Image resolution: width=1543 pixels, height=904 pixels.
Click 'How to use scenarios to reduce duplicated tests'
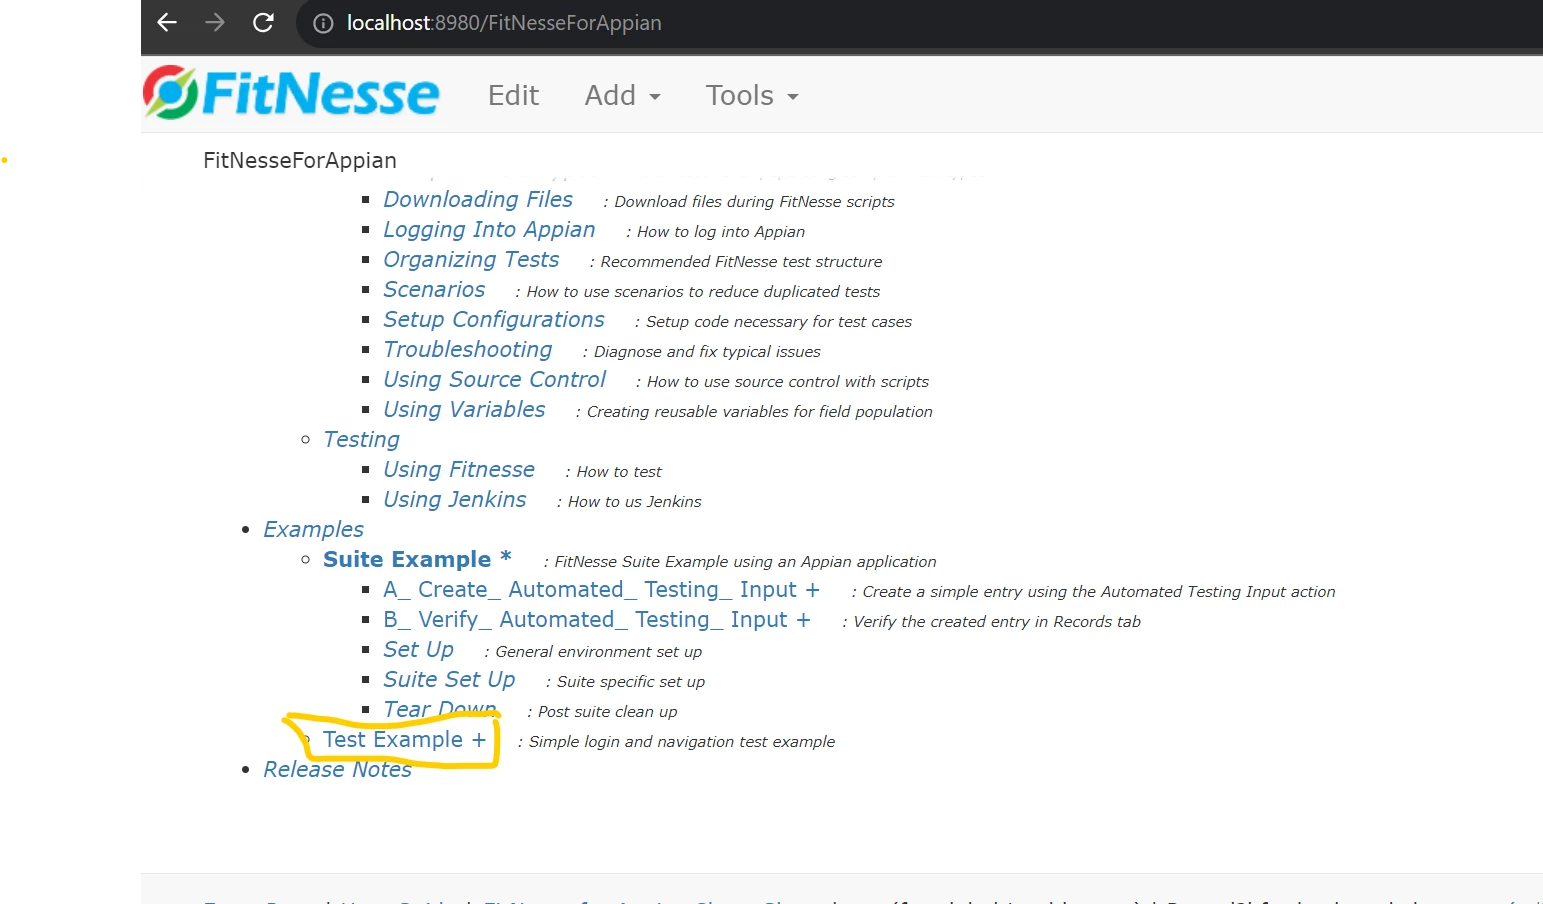click(703, 292)
